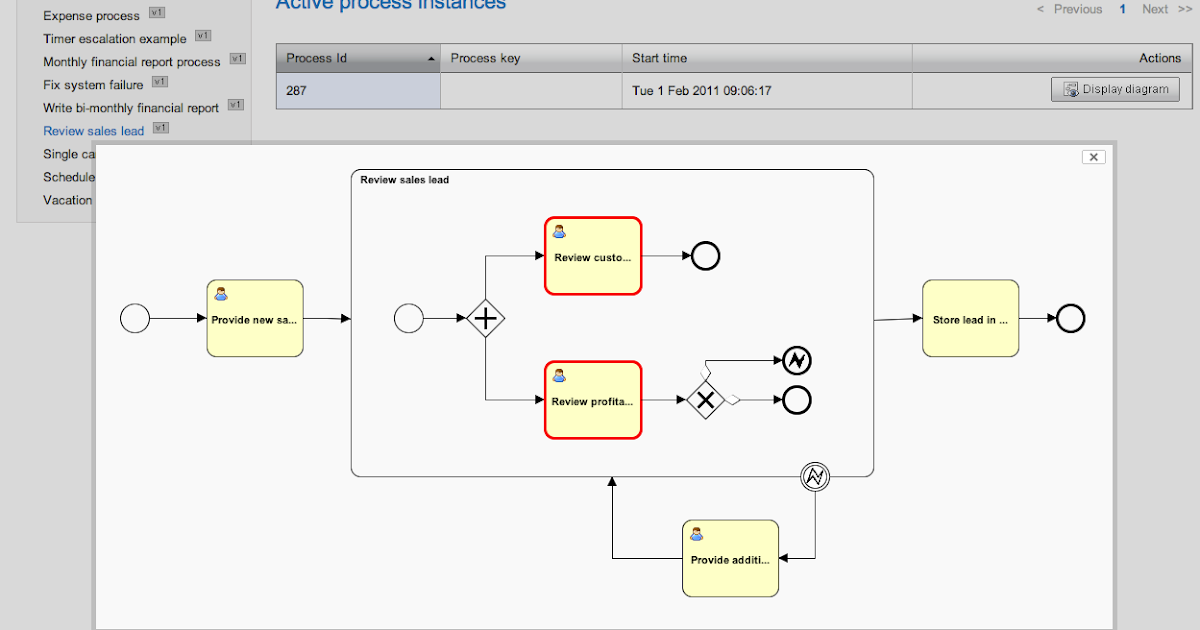Screen dimensions: 1200x630
Task: Click the user icon on "Provide new sa..." task
Action: (221, 293)
